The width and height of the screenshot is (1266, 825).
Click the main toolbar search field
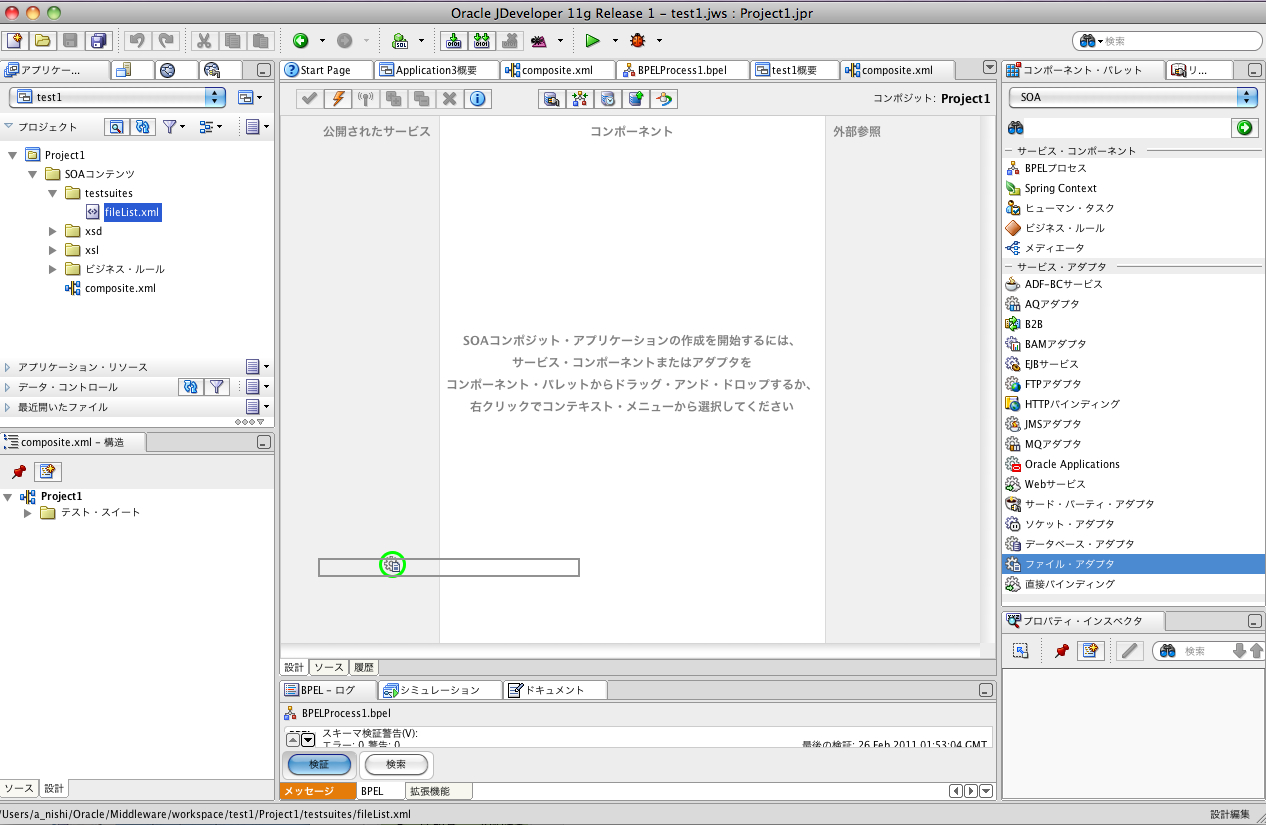point(1167,41)
